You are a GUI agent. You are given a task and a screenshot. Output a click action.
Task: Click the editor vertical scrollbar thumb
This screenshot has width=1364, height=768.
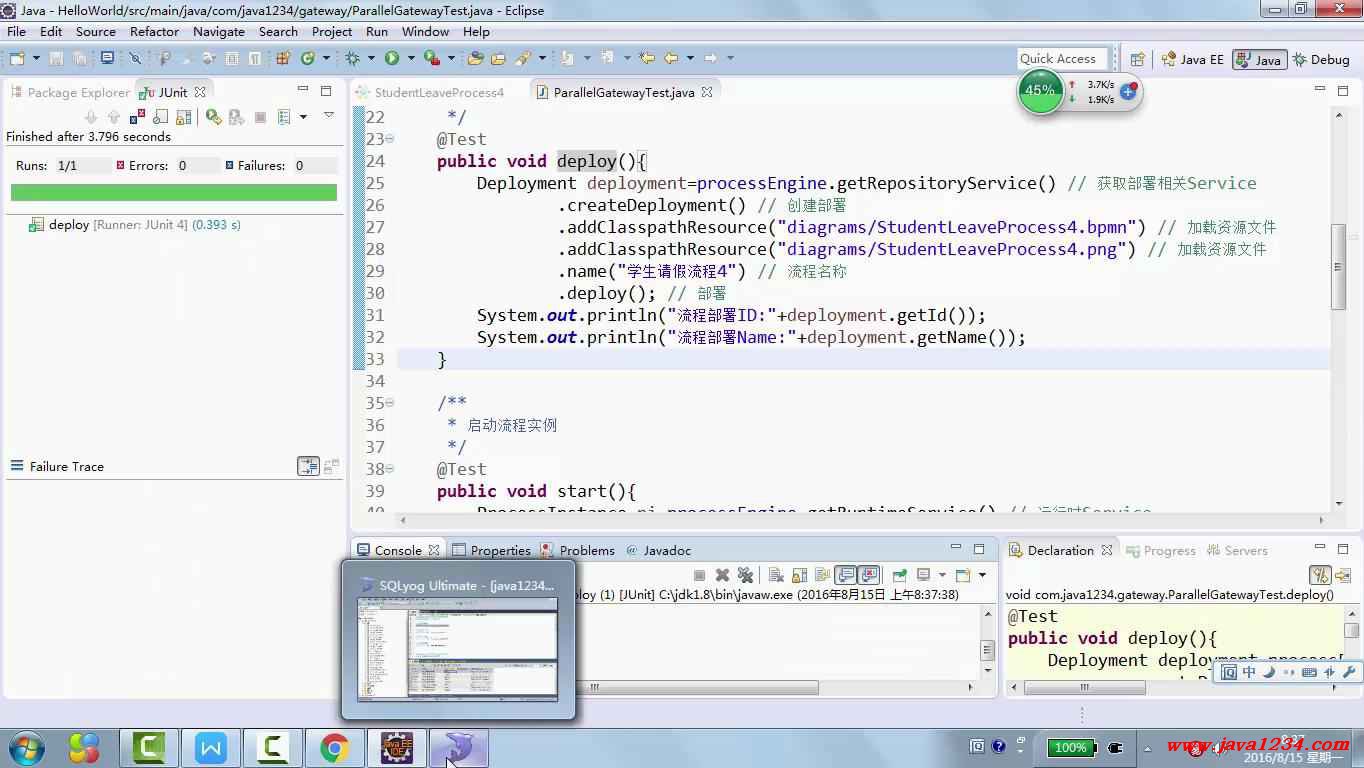pos(1337,266)
